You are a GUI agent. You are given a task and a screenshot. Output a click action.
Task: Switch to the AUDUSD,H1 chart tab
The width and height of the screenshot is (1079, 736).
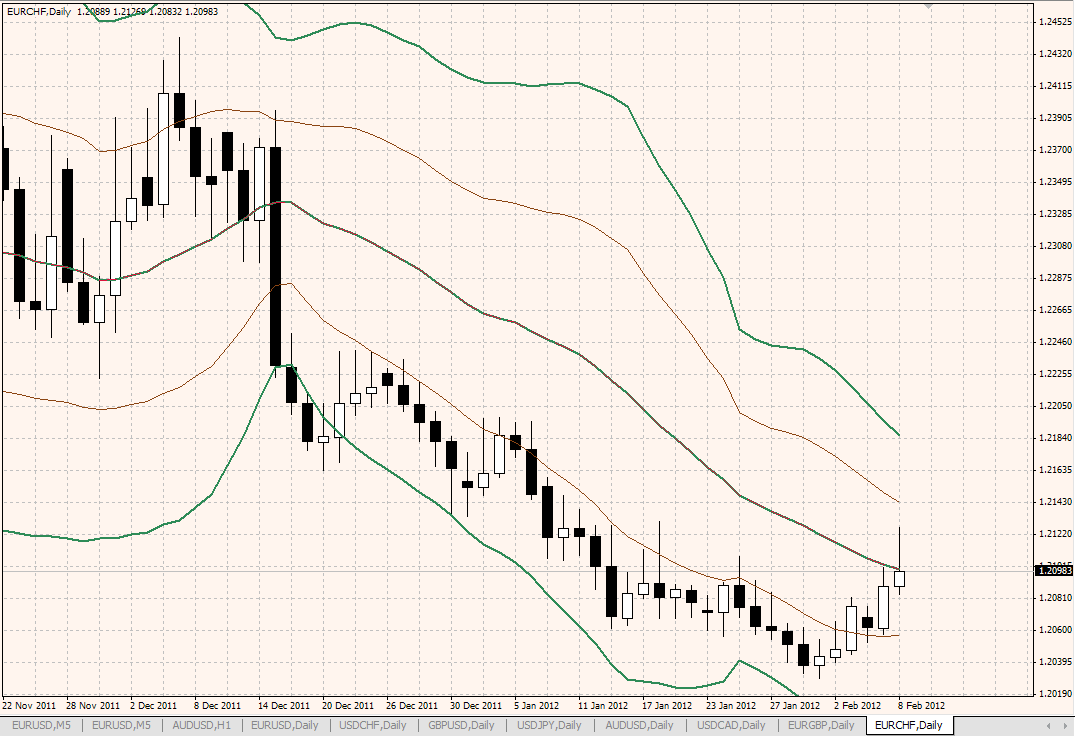tap(202, 725)
